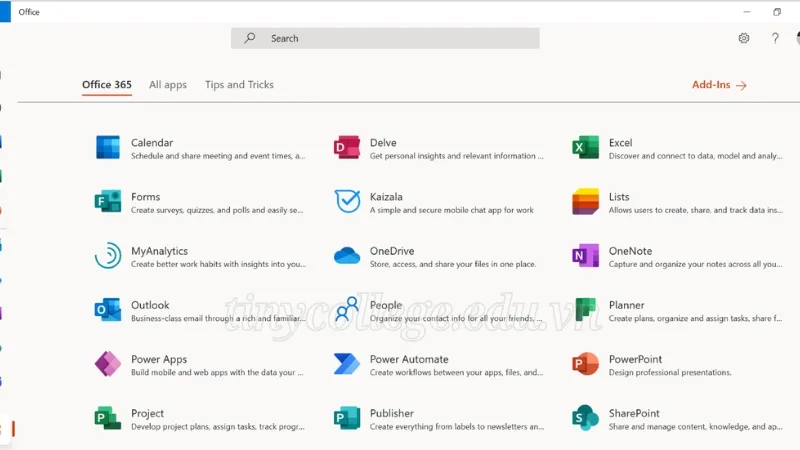Open the PowerPoint app icon

coord(585,364)
